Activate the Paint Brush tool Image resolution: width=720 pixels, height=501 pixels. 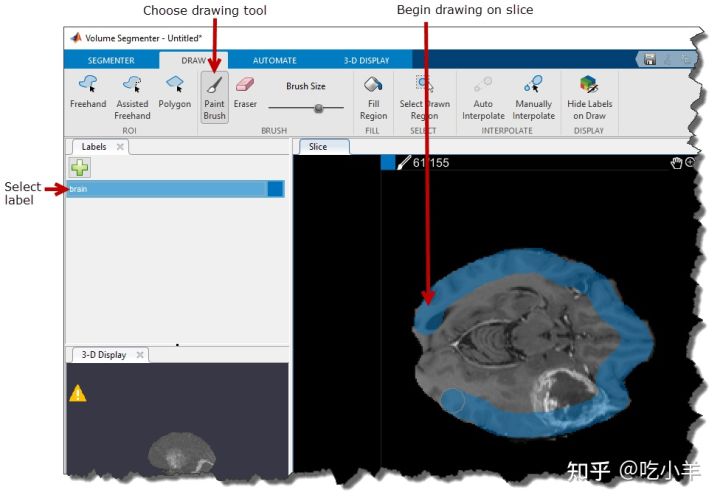click(214, 96)
